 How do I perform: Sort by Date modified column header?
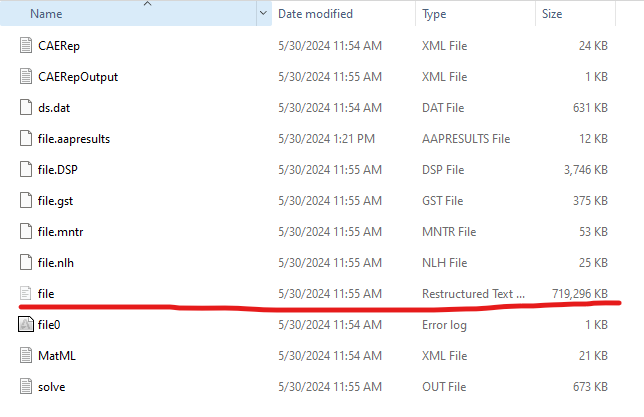click(315, 14)
